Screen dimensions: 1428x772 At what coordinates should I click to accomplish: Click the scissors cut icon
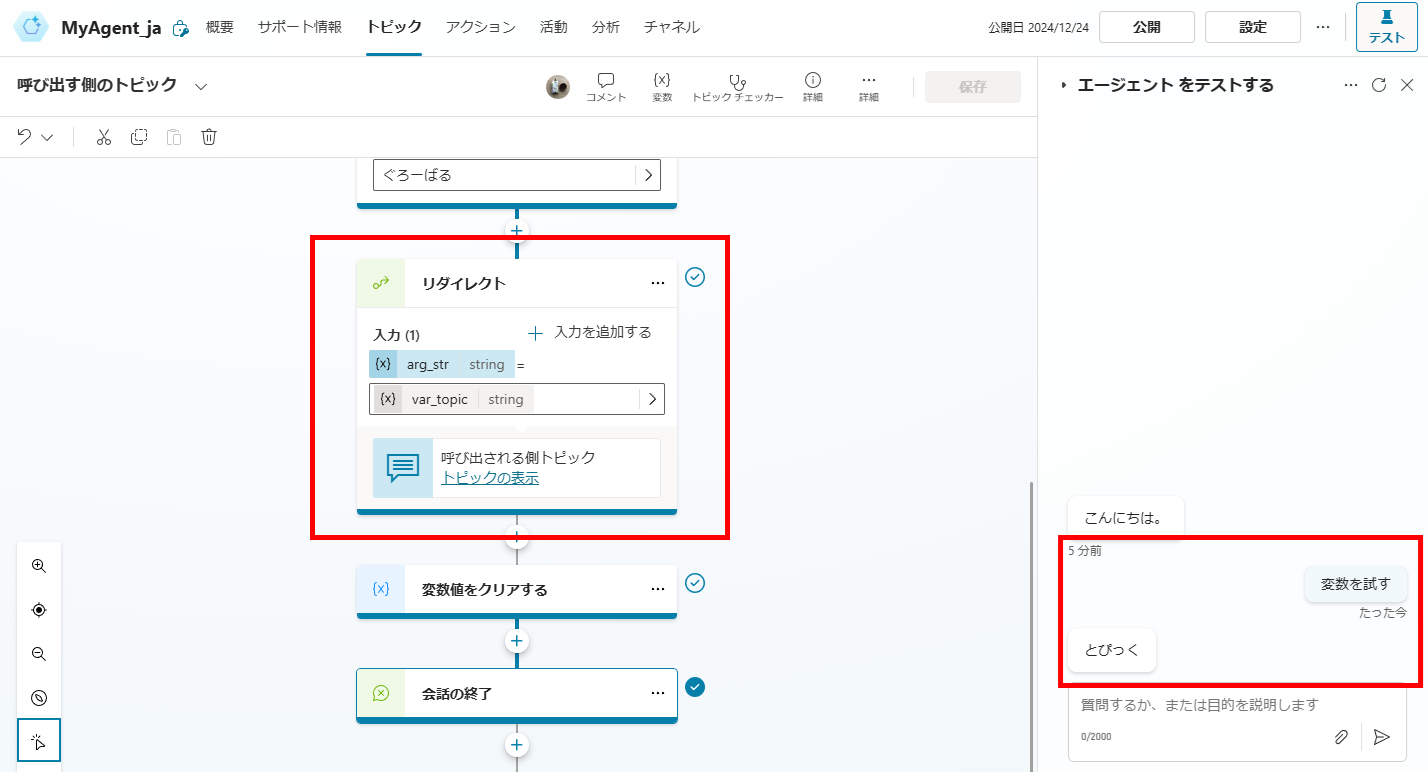[x=103, y=137]
